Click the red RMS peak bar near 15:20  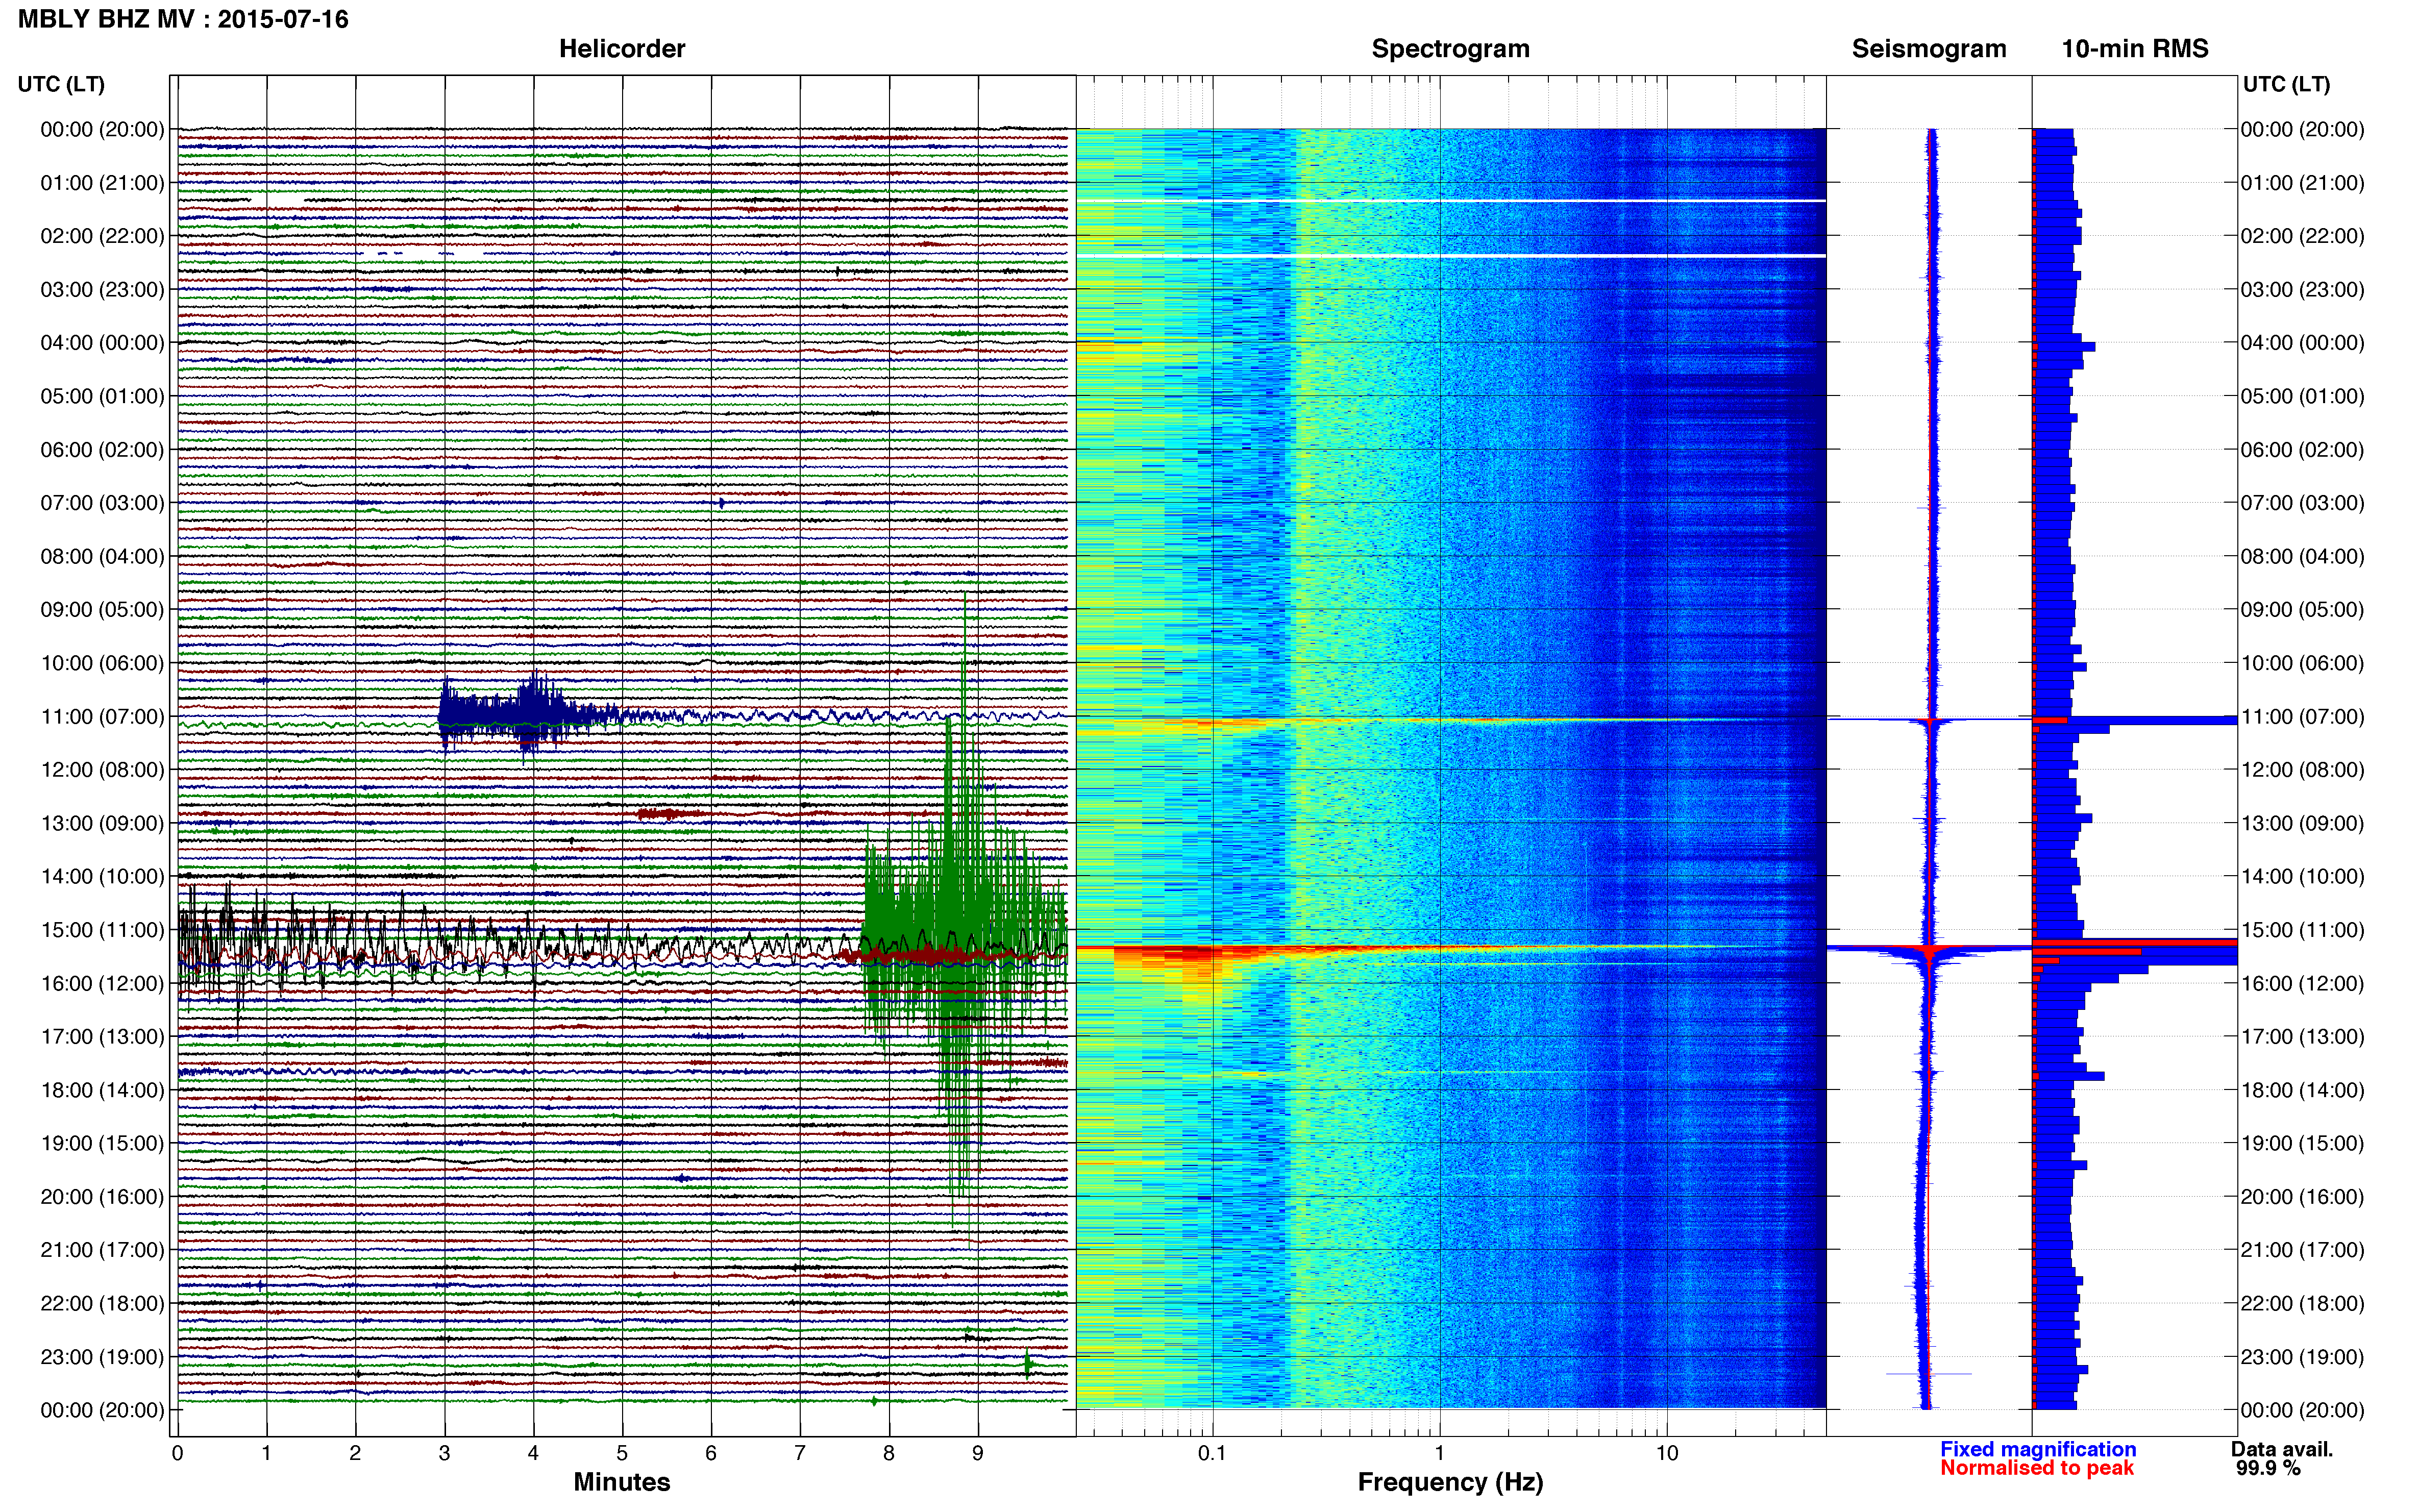click(x=2135, y=943)
